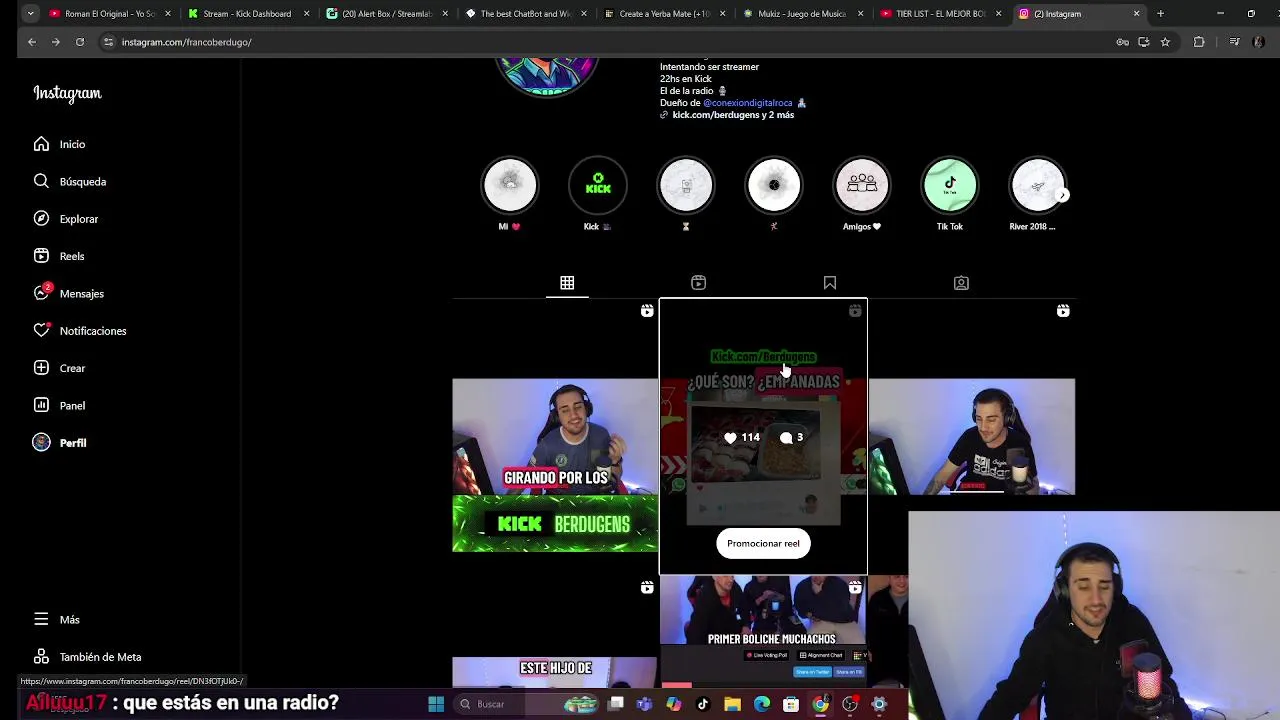Expand También de Meta
1280x720 pixels.
click(x=87, y=657)
